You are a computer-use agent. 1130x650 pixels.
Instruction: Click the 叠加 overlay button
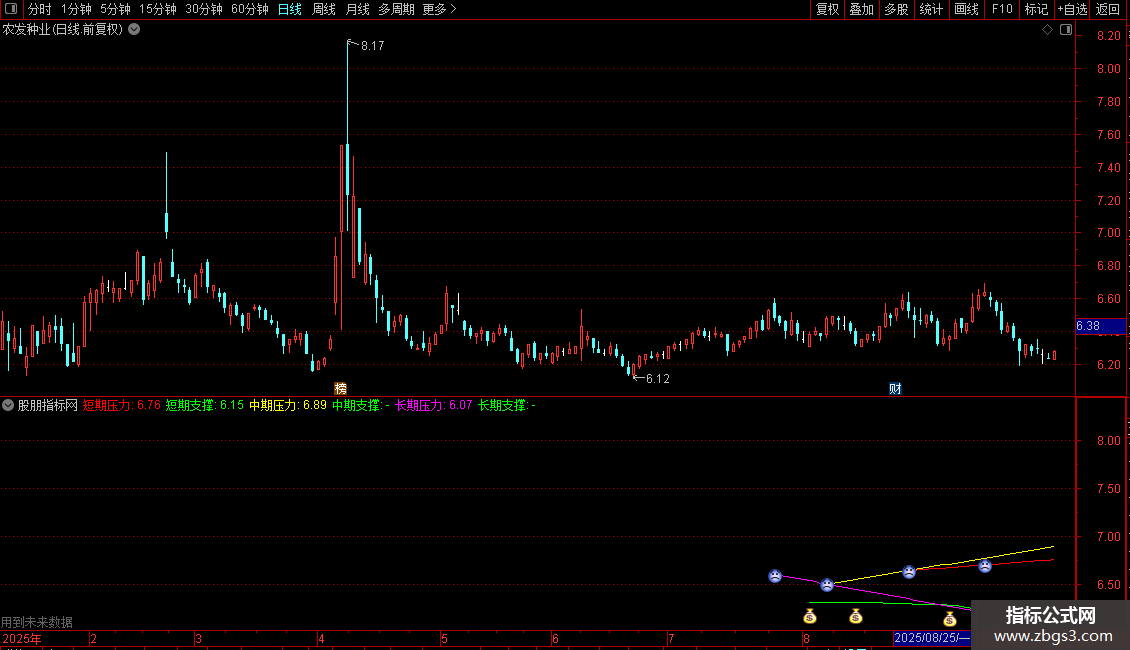coord(861,9)
